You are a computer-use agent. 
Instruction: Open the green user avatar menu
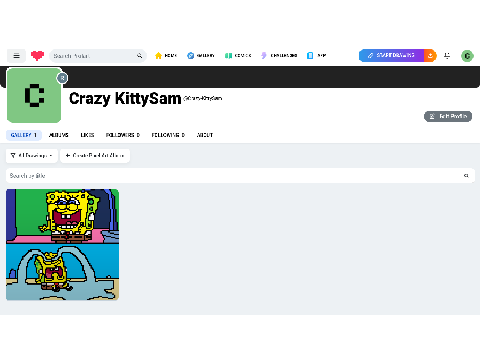467,56
